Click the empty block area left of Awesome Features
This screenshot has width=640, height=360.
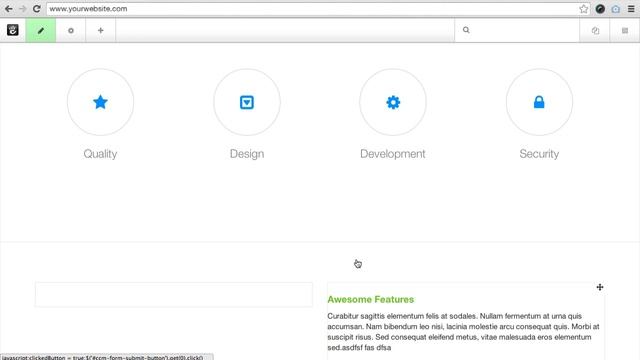[174, 294]
